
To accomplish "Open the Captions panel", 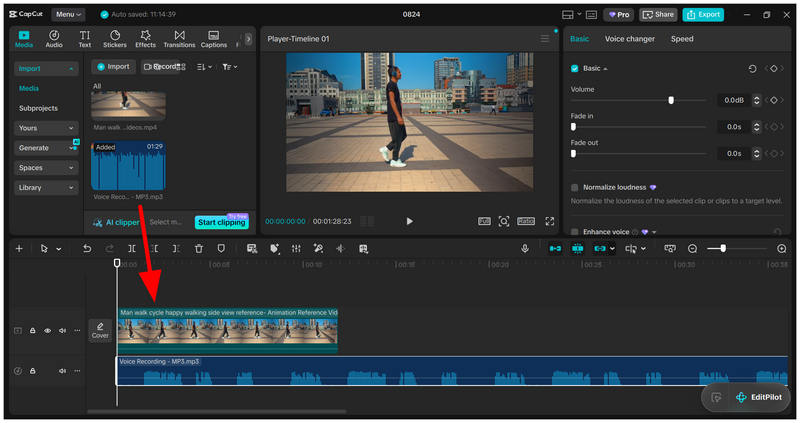I will click(214, 39).
